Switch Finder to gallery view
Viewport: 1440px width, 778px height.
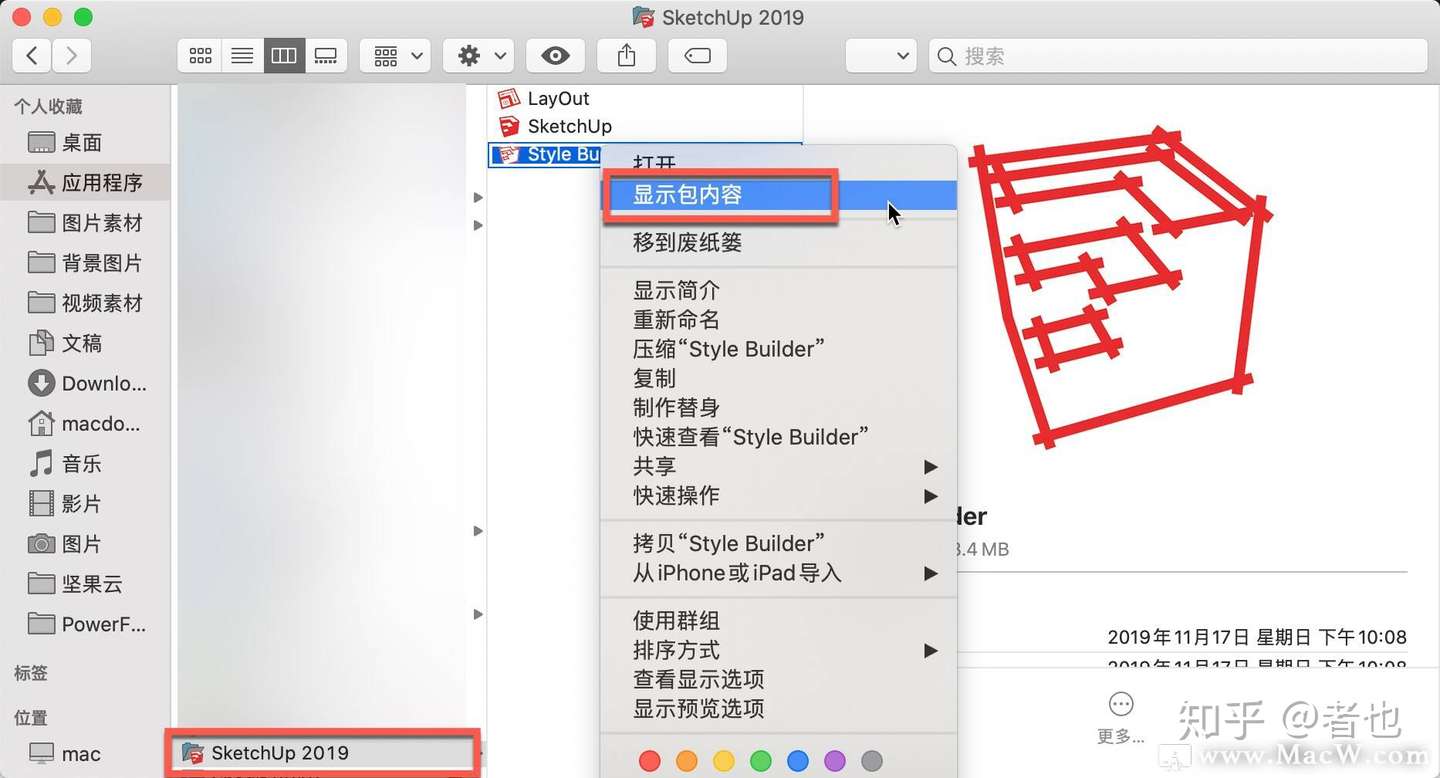click(326, 56)
